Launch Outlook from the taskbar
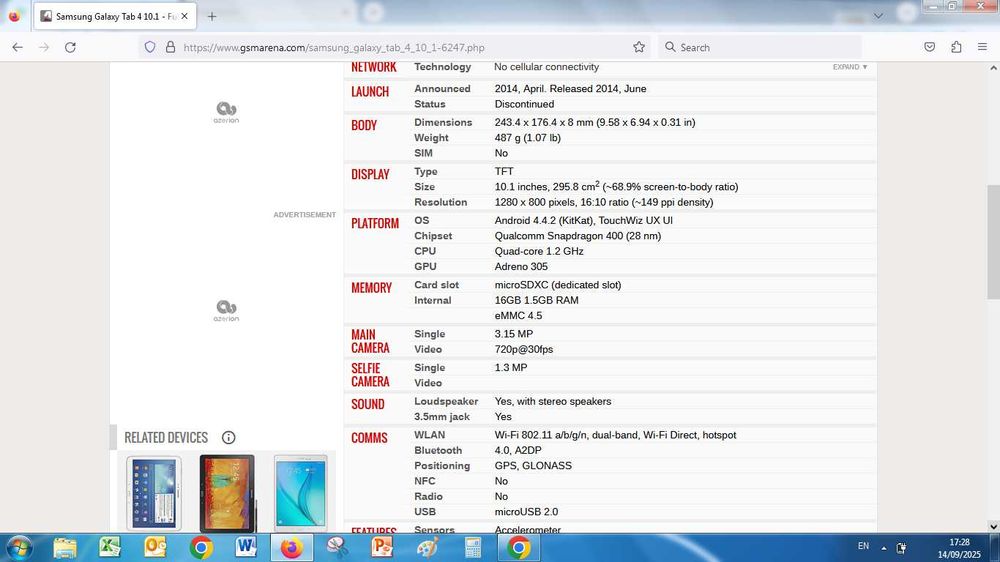Screen dimensions: 1000x562 click(156, 547)
